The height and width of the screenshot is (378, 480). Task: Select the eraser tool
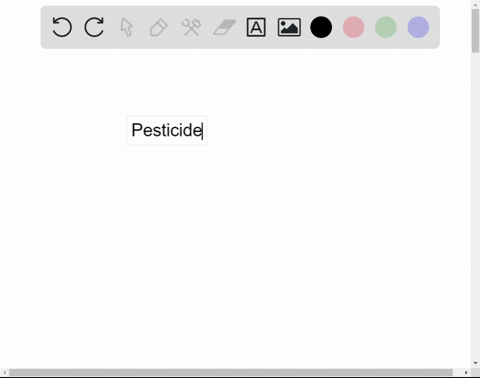click(224, 27)
